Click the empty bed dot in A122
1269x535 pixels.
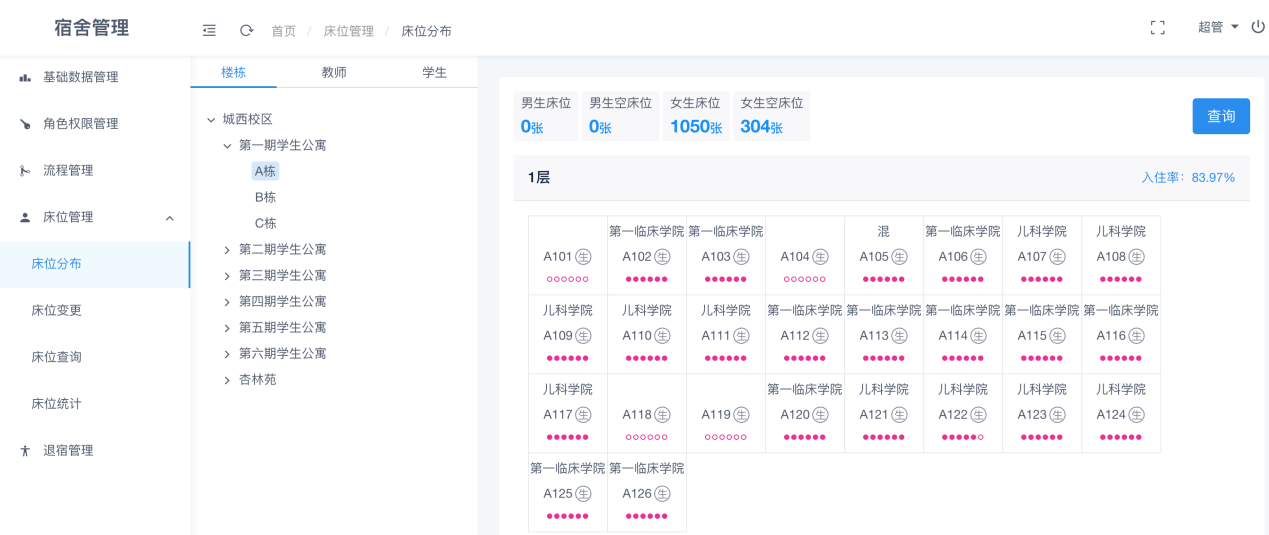click(x=981, y=437)
